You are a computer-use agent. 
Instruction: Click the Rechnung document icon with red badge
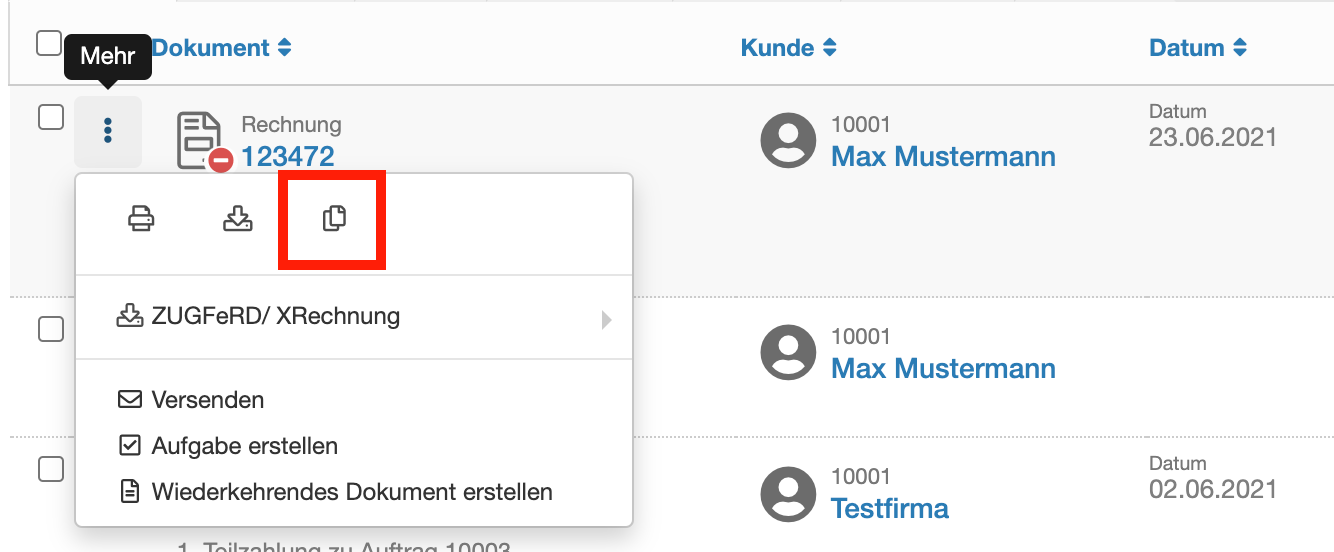[204, 141]
